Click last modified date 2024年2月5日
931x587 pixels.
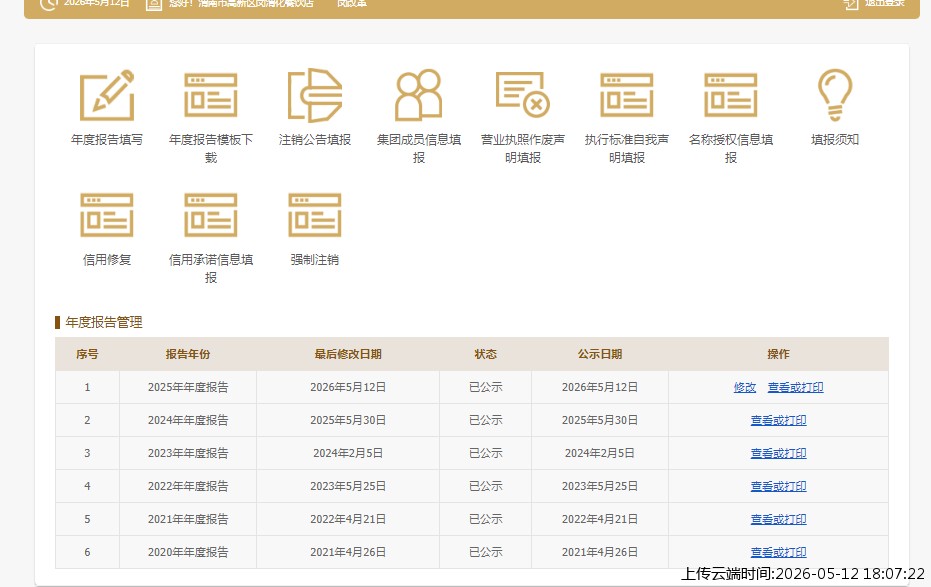[x=348, y=453]
